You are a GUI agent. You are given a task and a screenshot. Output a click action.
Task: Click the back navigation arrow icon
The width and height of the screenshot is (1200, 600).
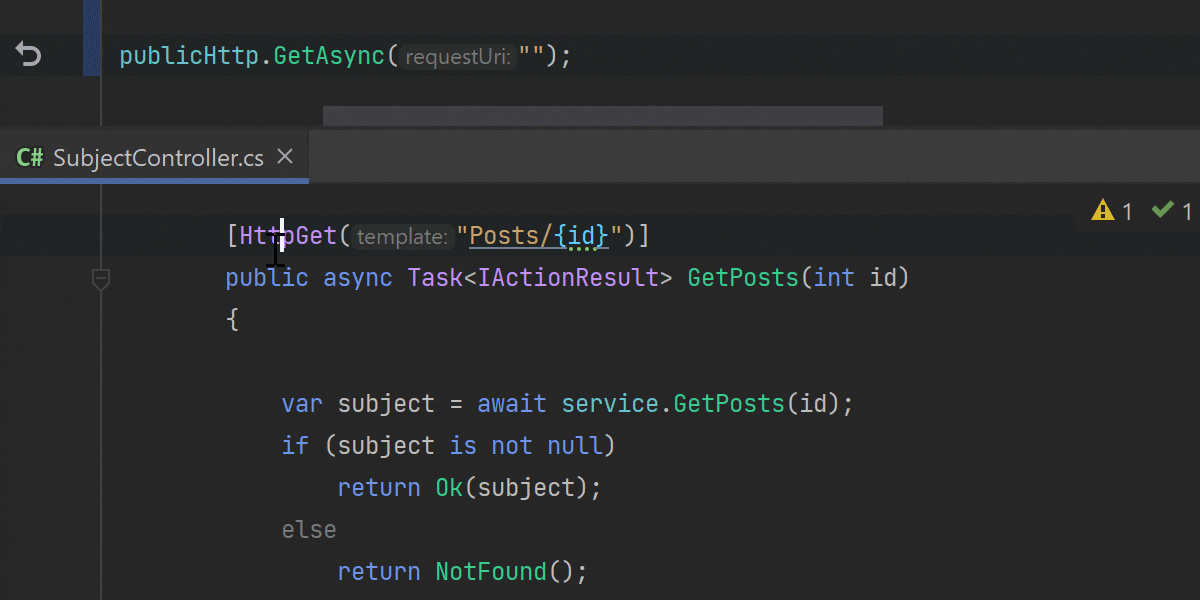click(x=28, y=54)
